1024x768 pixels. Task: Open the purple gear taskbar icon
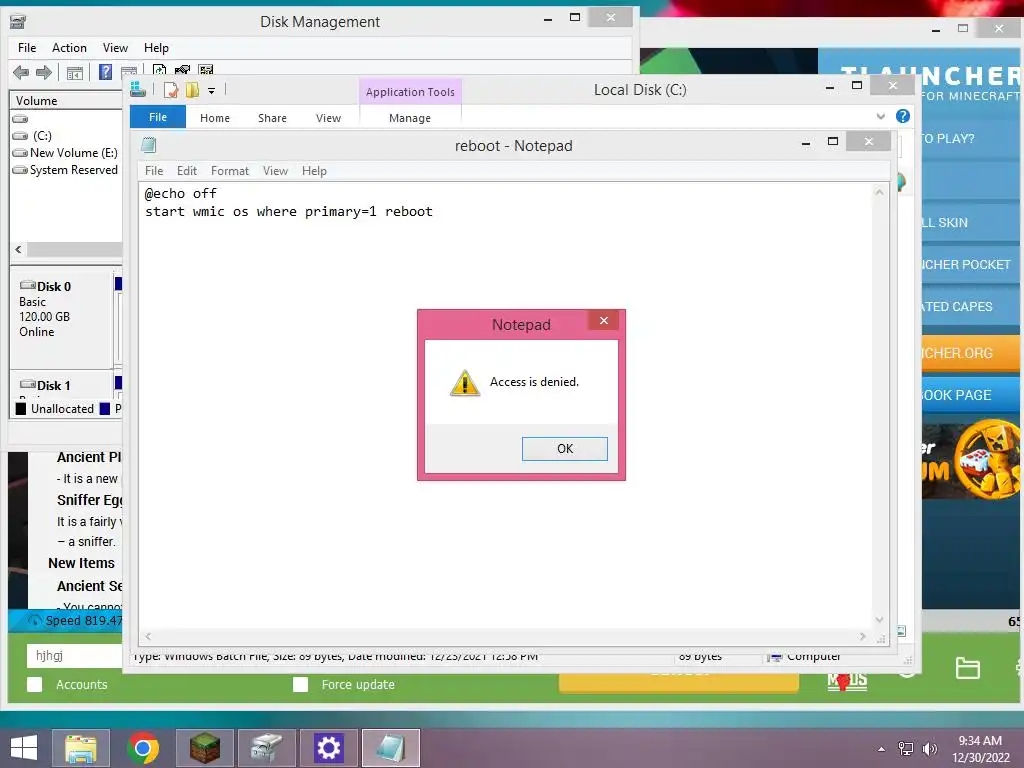[x=328, y=748]
